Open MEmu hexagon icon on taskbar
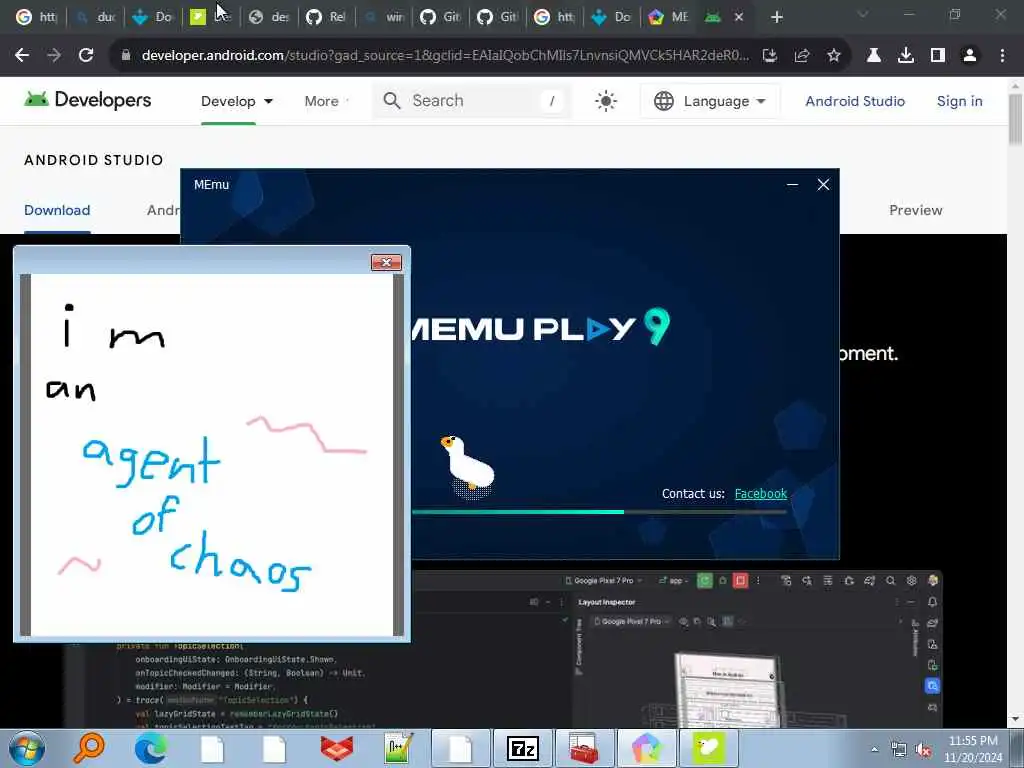This screenshot has height=768, width=1024. 646,748
